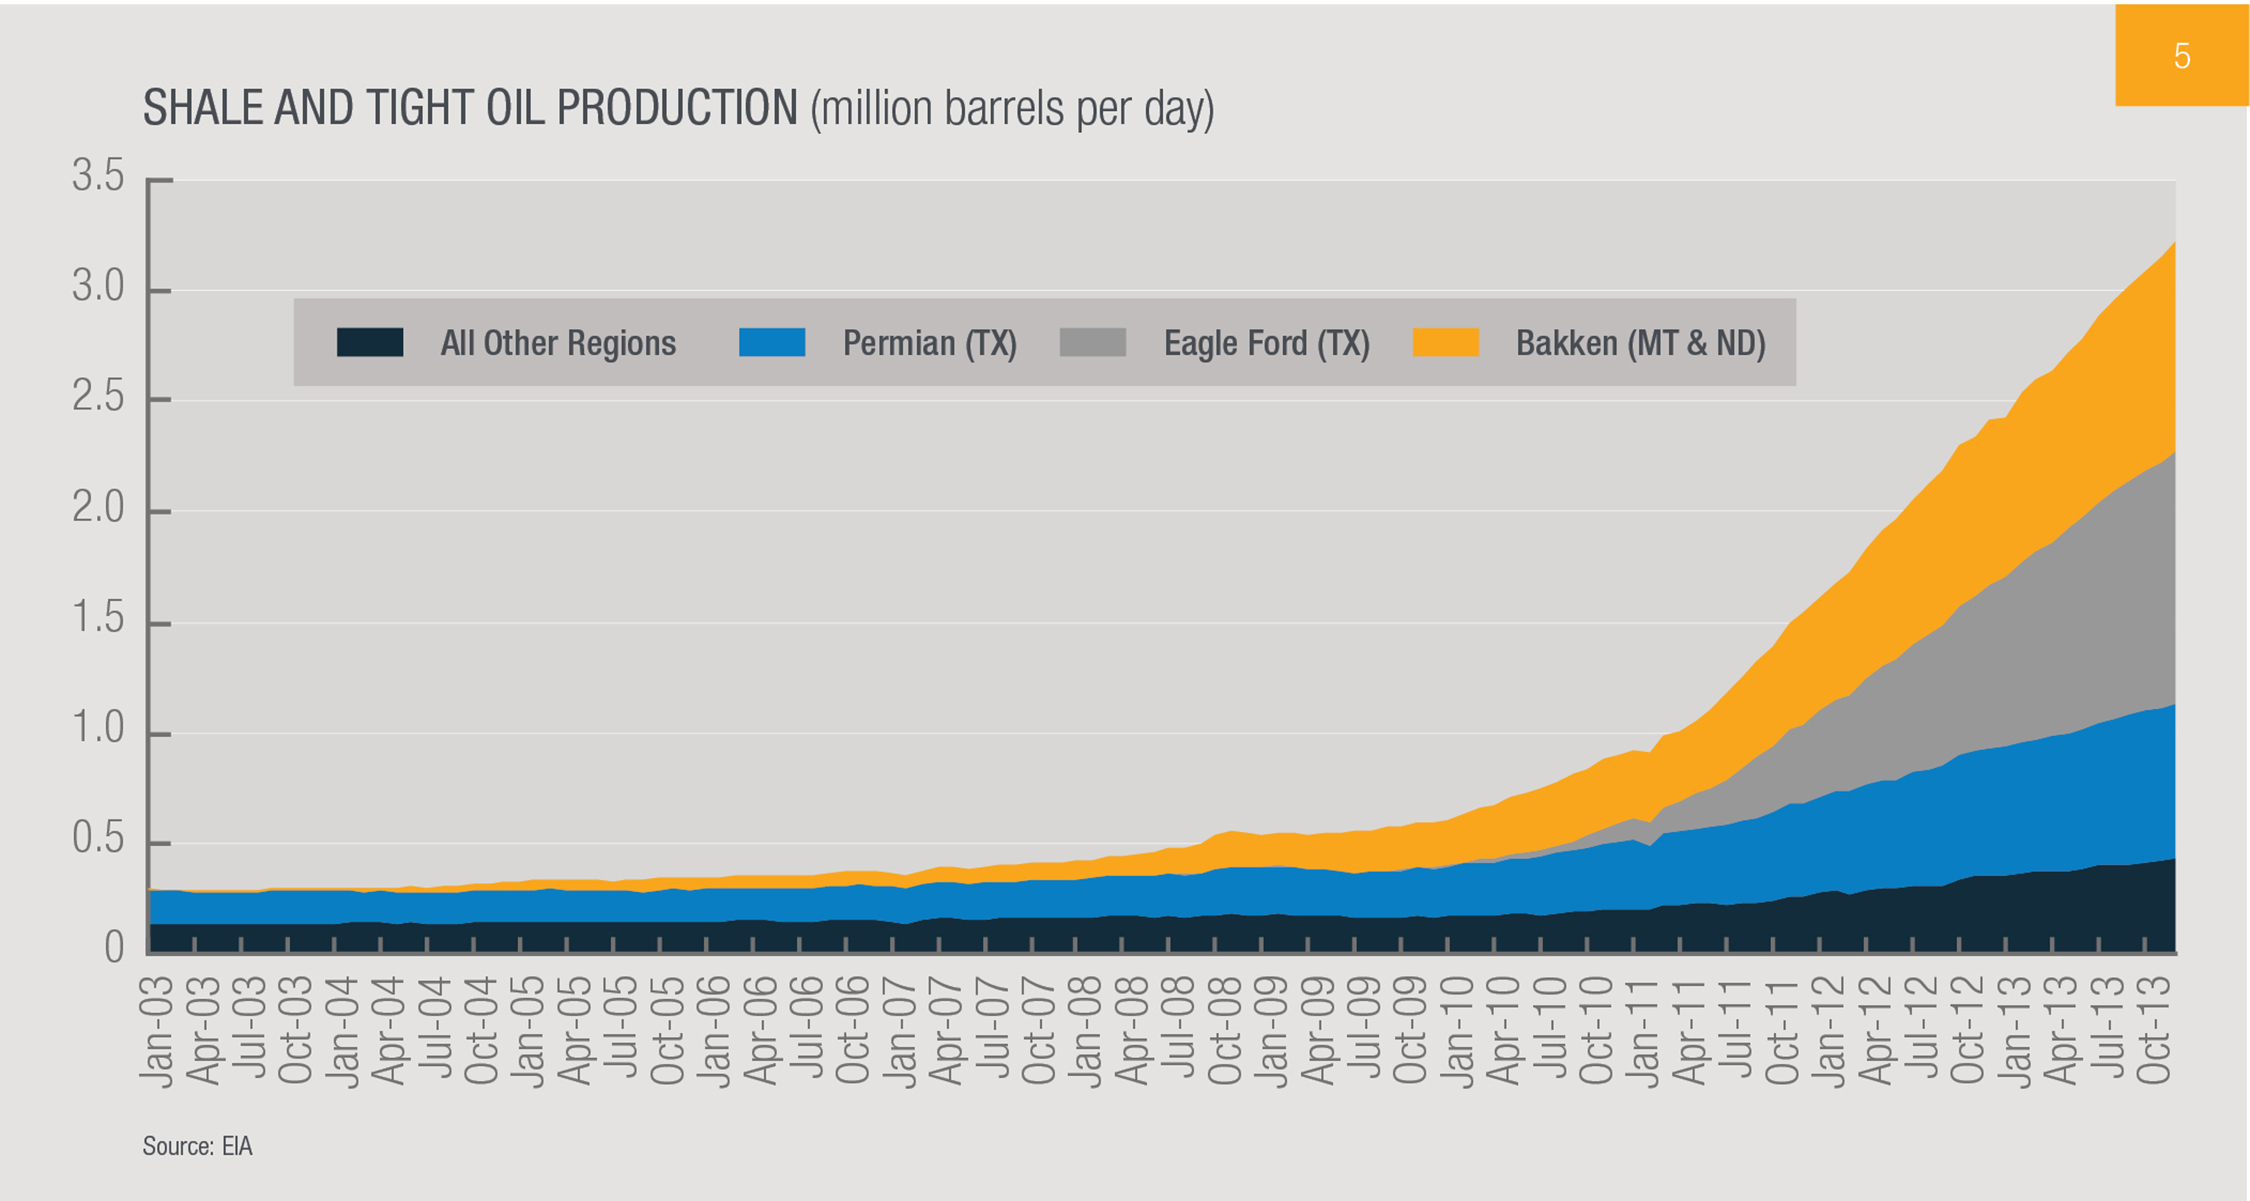Click the gray Eagle Ford (TX) legend swatch

[1092, 343]
